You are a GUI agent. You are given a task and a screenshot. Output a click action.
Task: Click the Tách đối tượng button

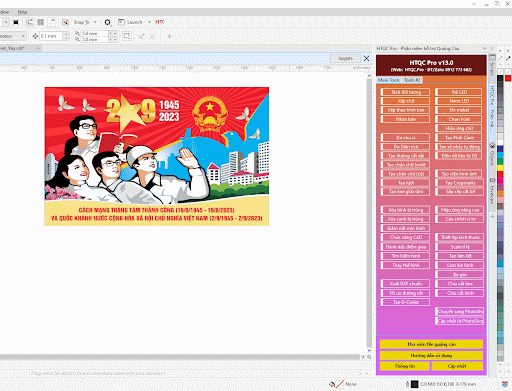pyautogui.click(x=406, y=92)
